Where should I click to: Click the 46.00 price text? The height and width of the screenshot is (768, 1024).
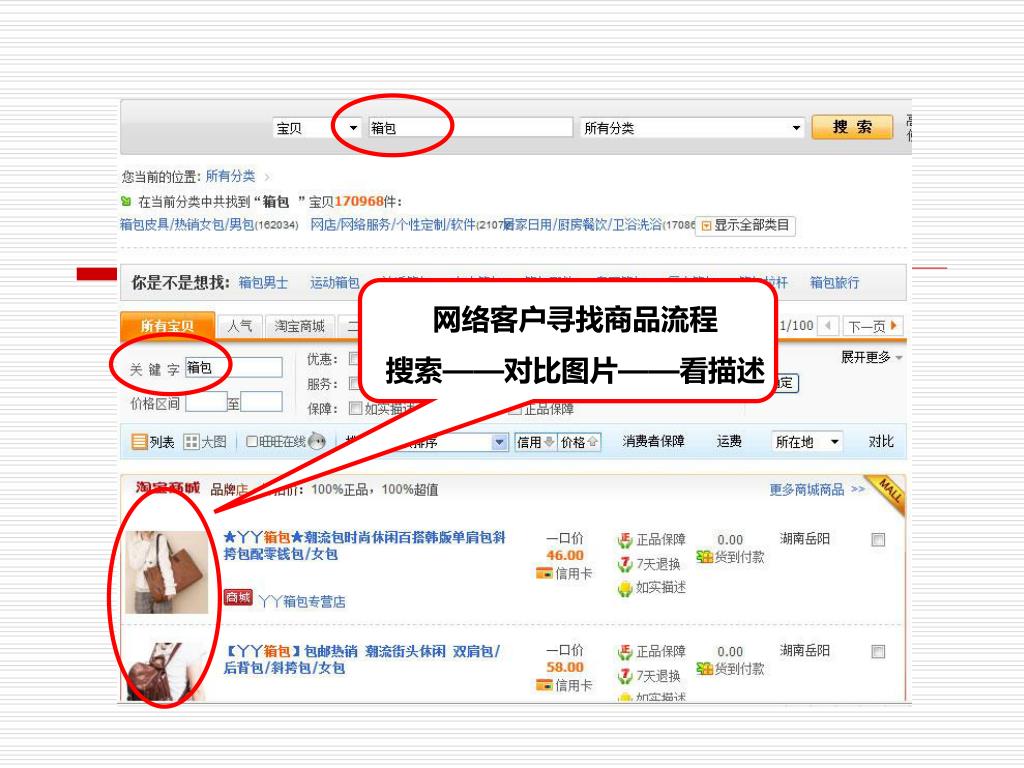565,556
